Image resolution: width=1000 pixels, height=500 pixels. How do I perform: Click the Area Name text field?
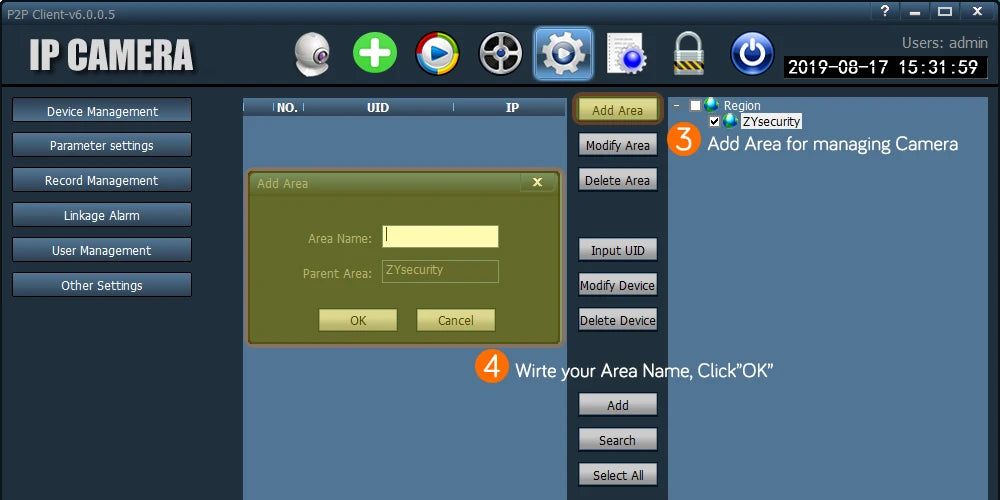[x=440, y=237]
